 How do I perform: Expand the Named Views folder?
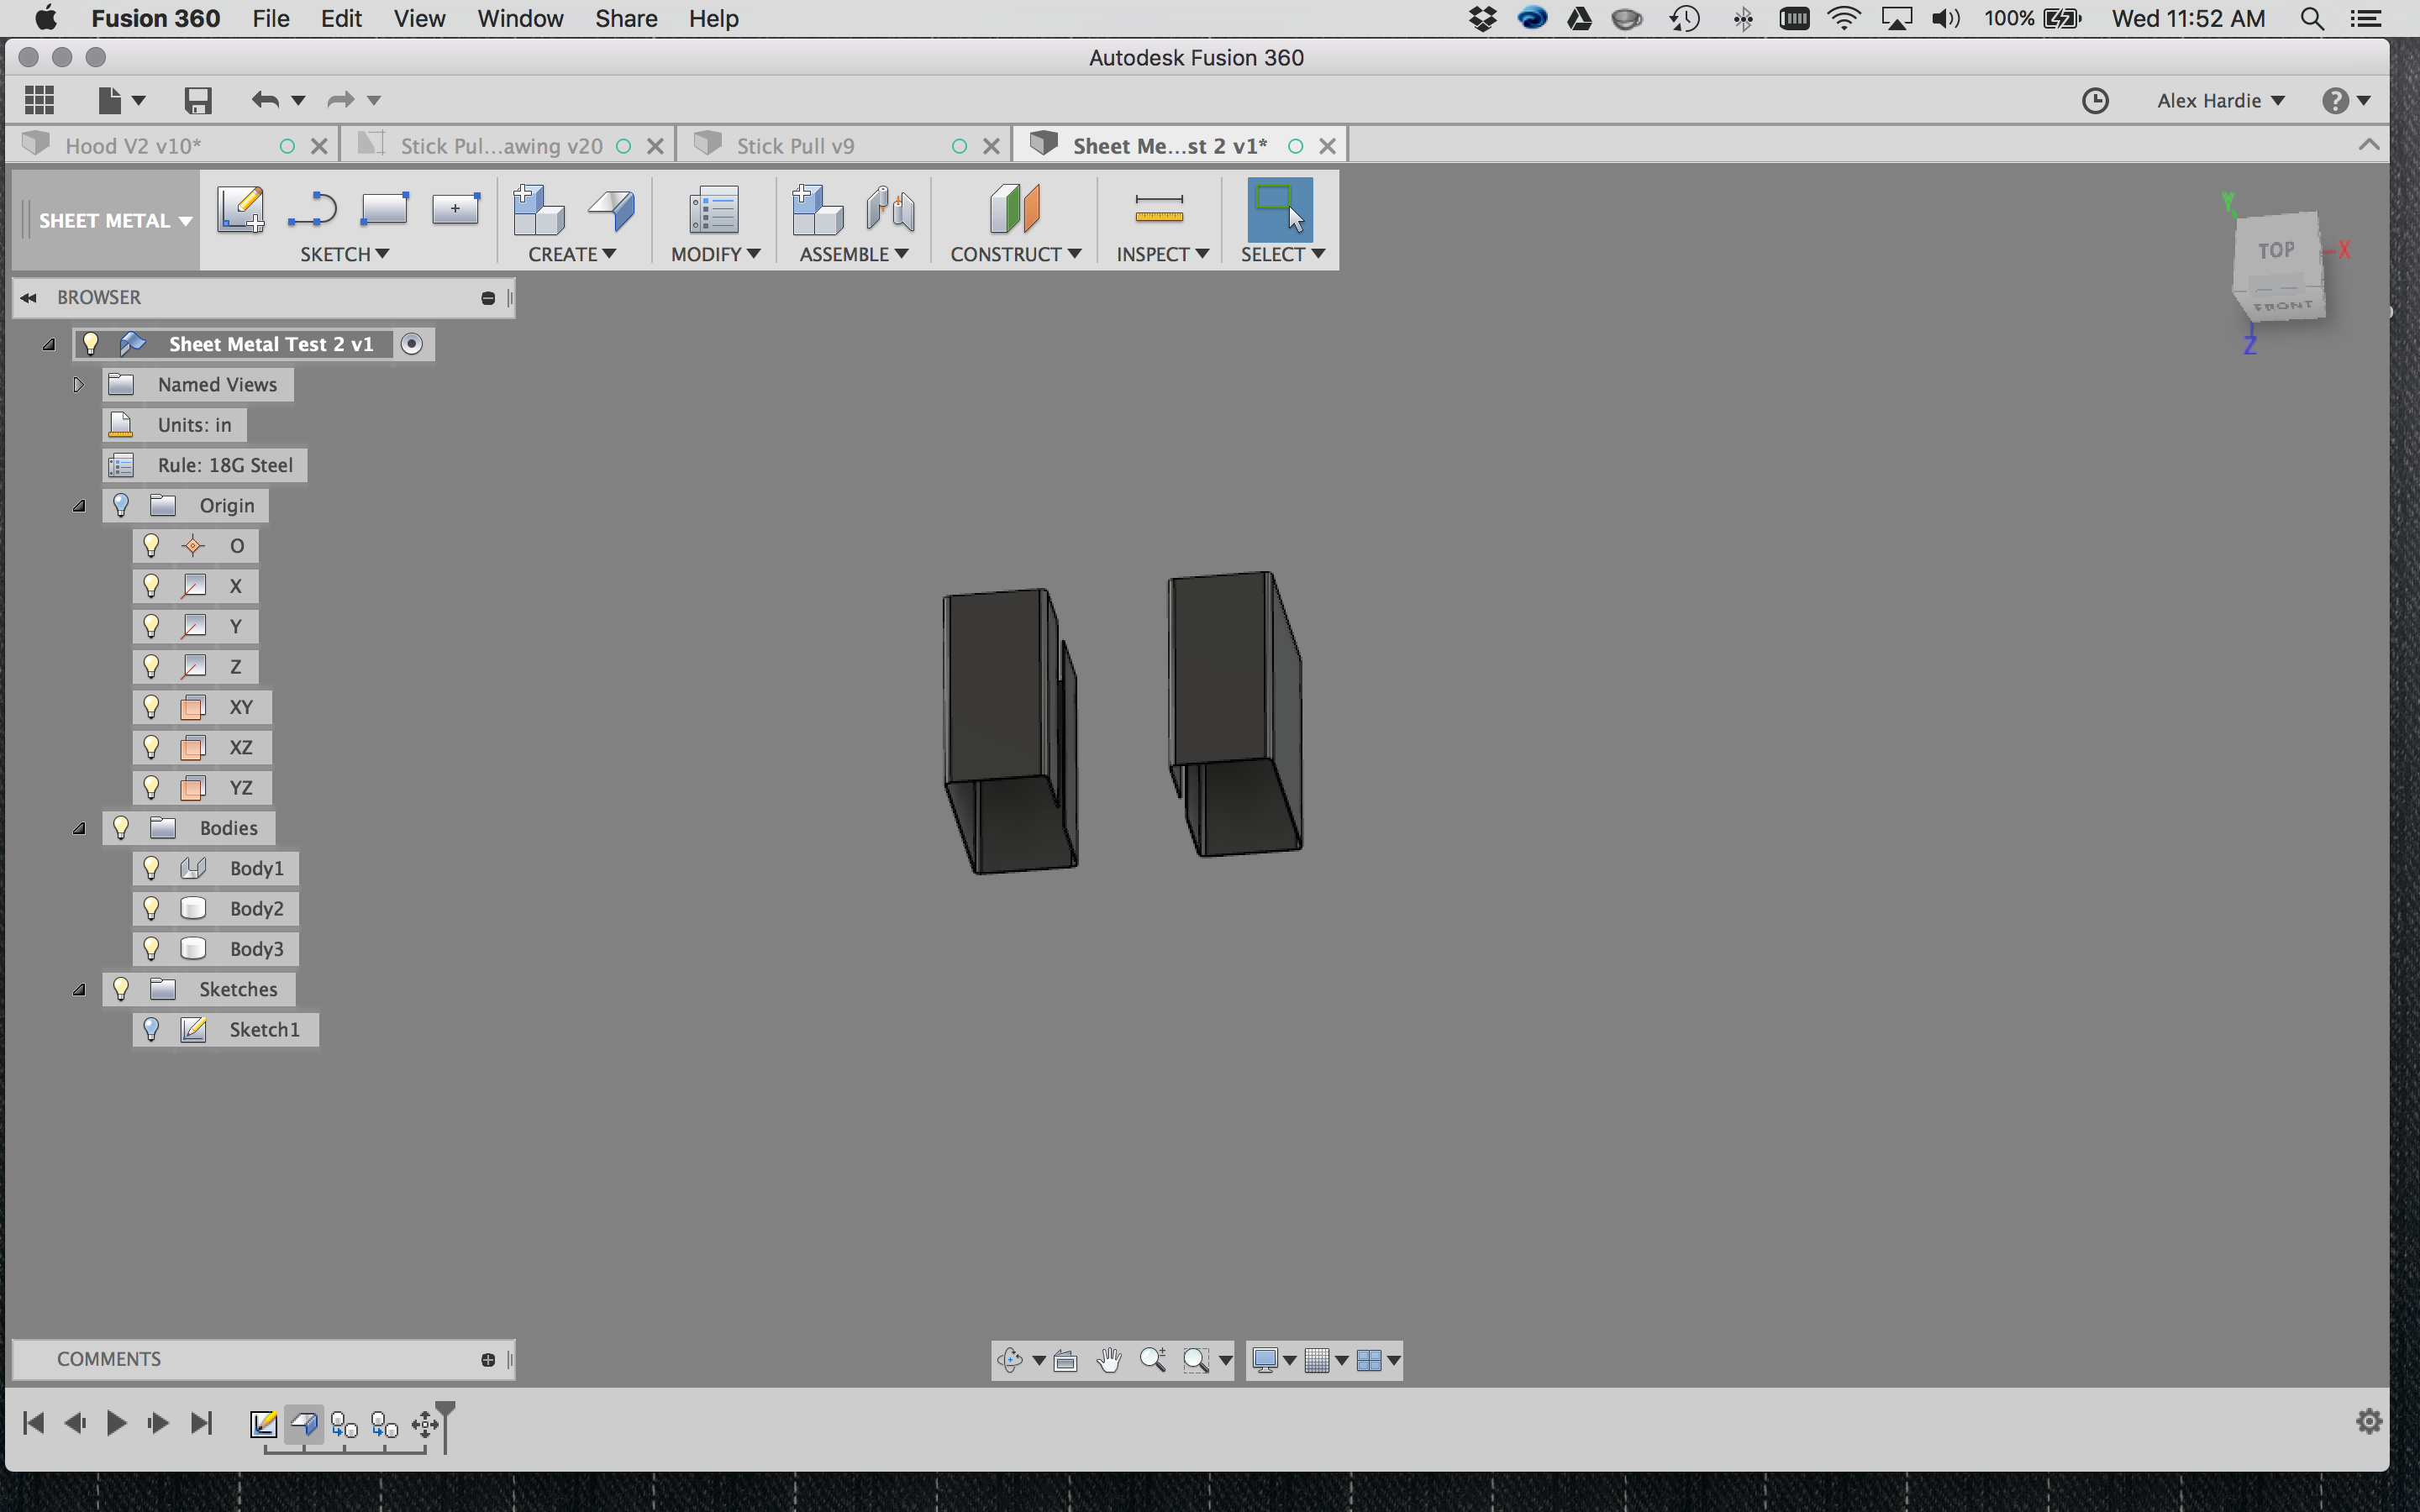[x=78, y=384]
